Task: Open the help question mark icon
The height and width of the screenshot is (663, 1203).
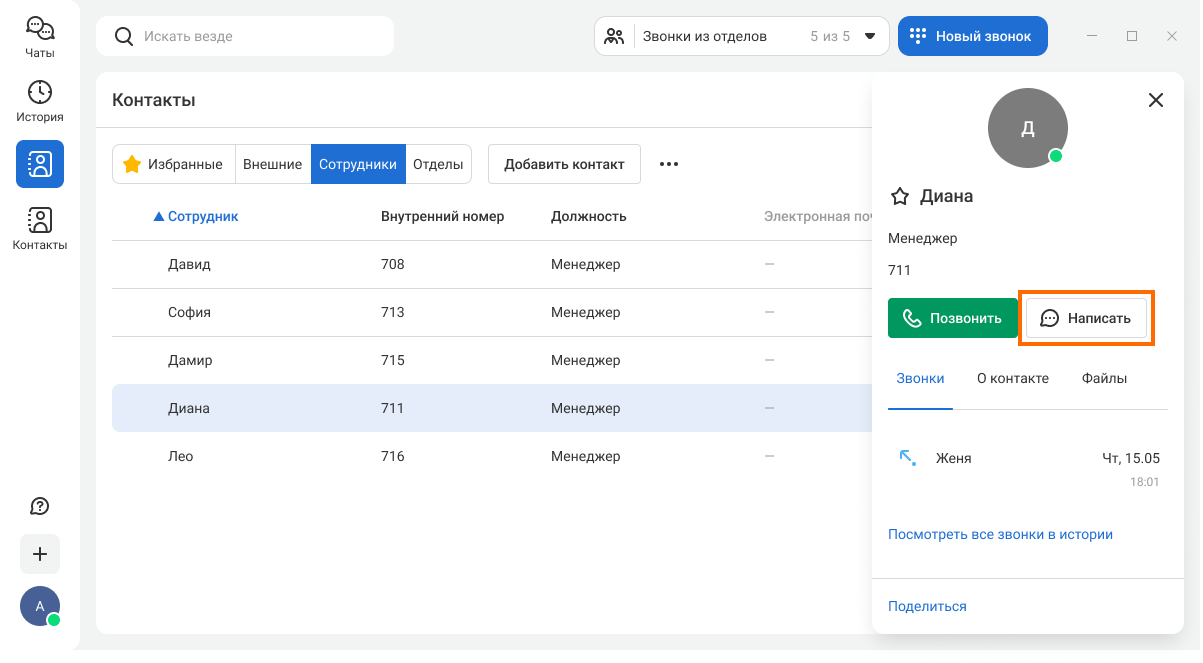Action: coord(40,506)
